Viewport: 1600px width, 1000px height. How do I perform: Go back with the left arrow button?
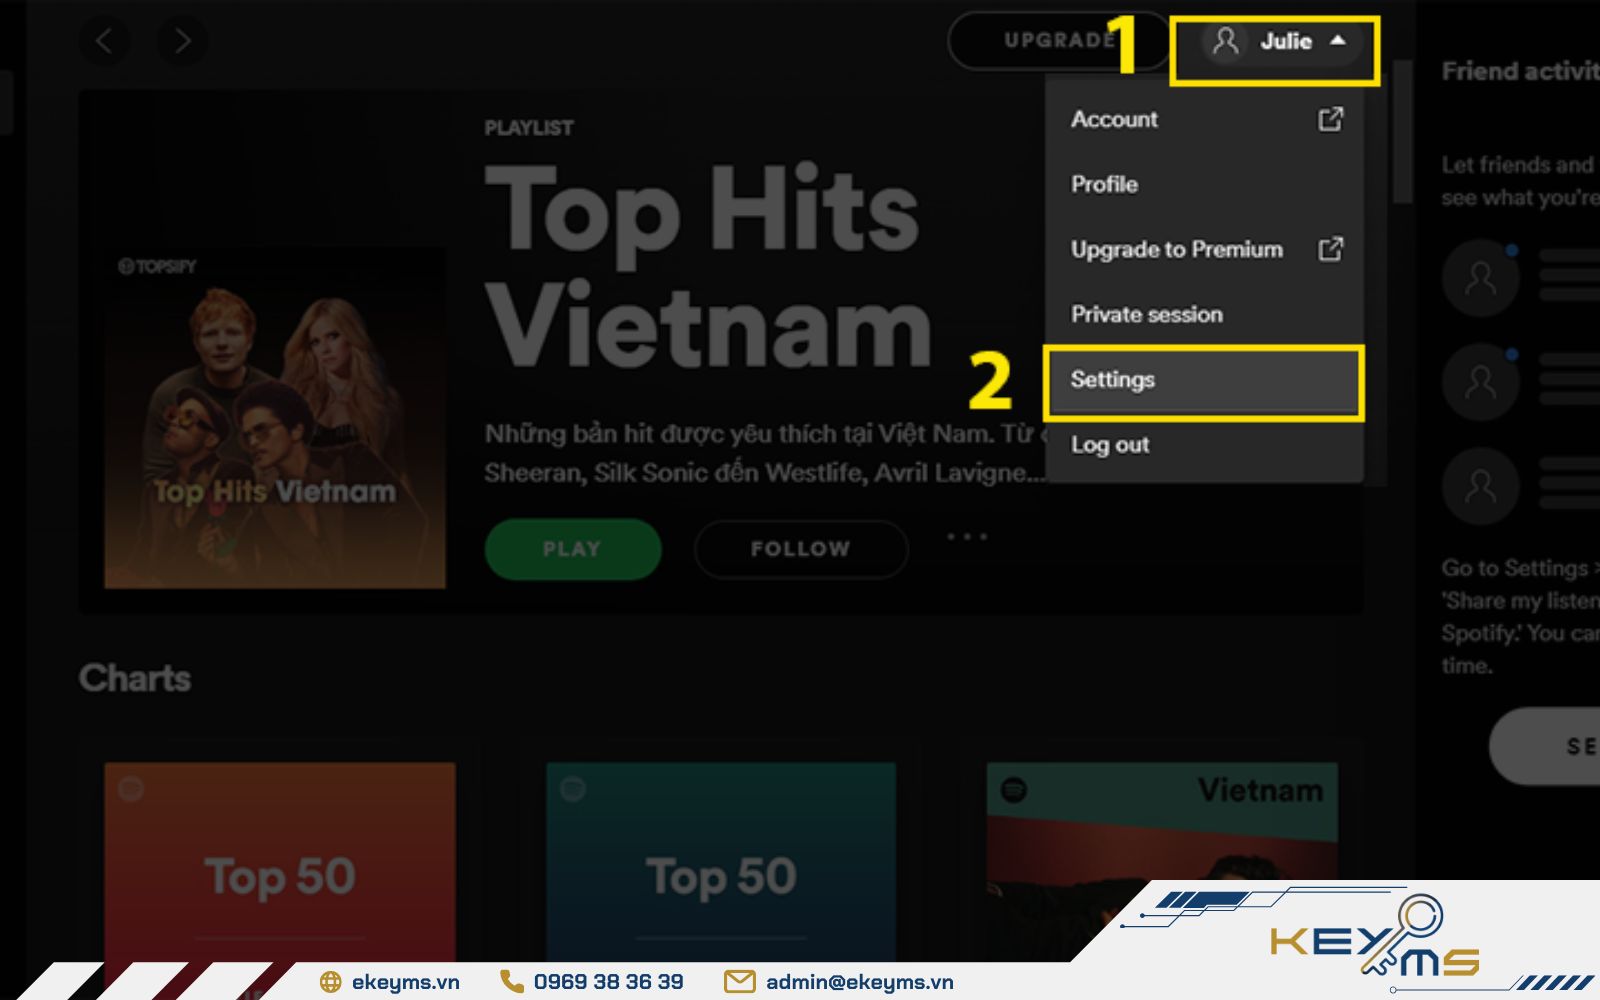coord(104,41)
